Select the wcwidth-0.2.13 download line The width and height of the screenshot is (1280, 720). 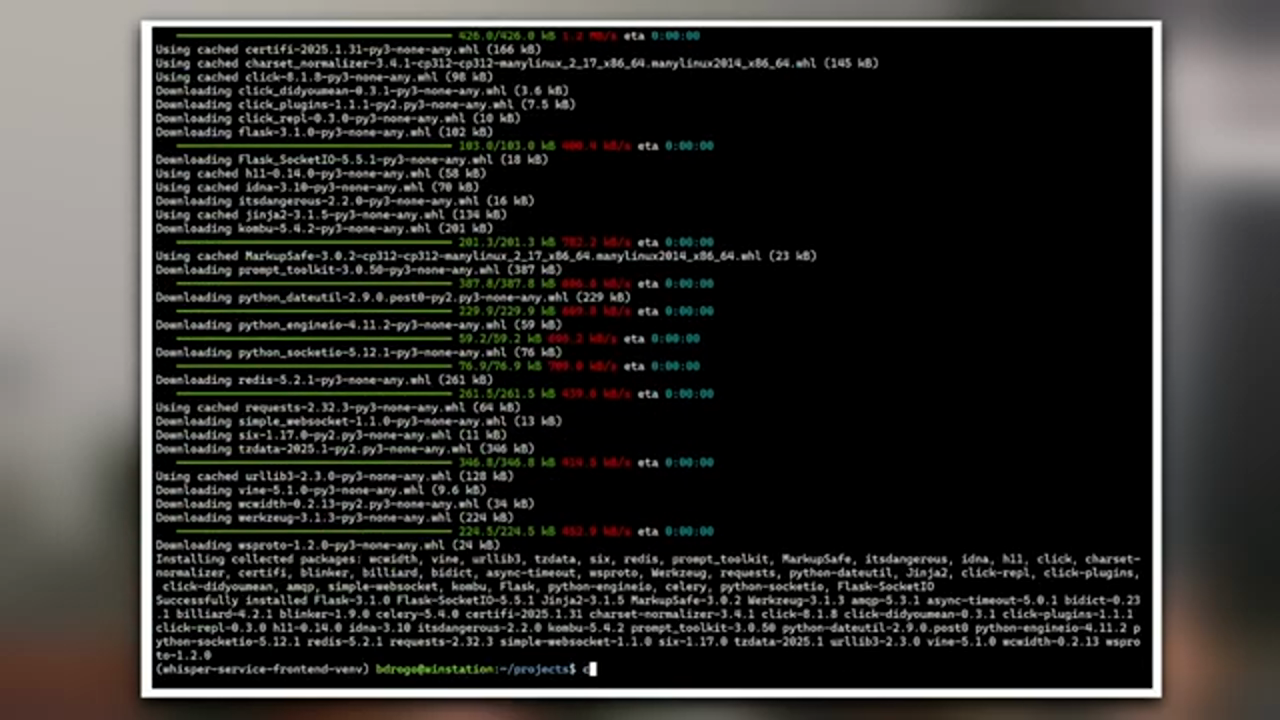(x=345, y=504)
